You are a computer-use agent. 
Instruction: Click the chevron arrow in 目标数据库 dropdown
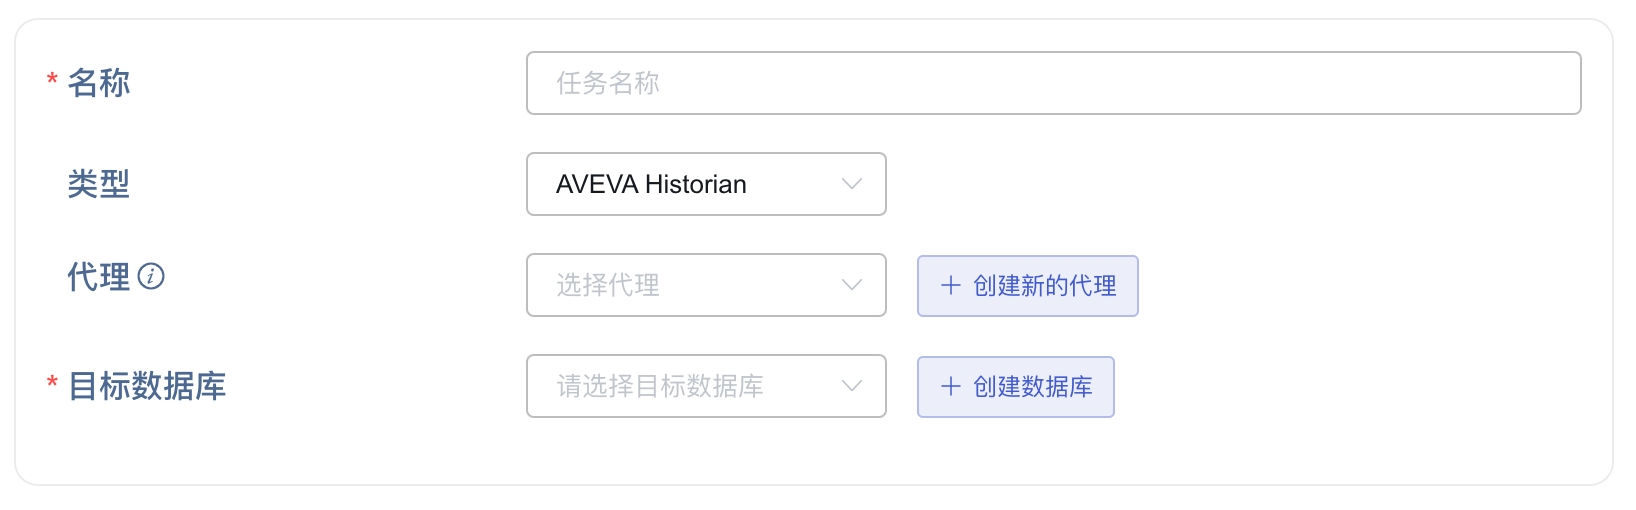852,386
